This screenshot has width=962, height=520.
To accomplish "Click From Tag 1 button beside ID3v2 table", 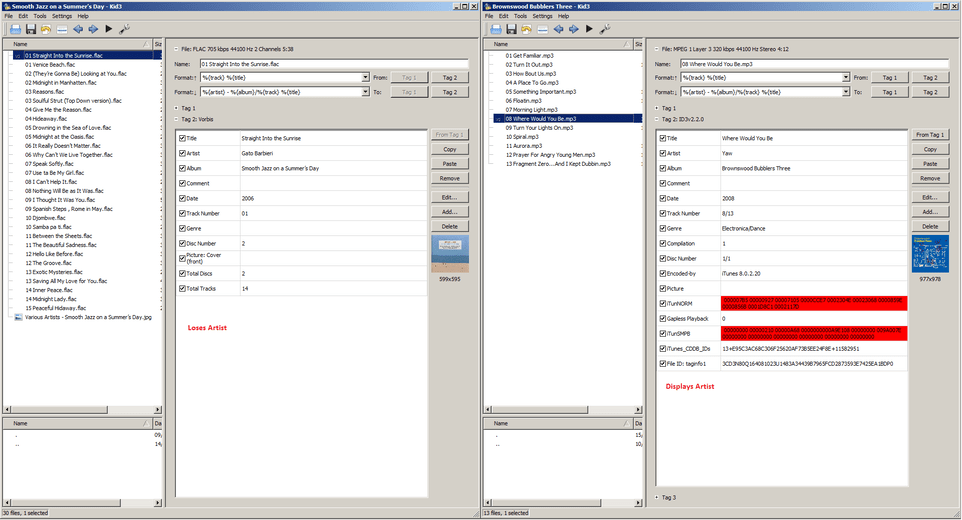I will pos(930,134).
